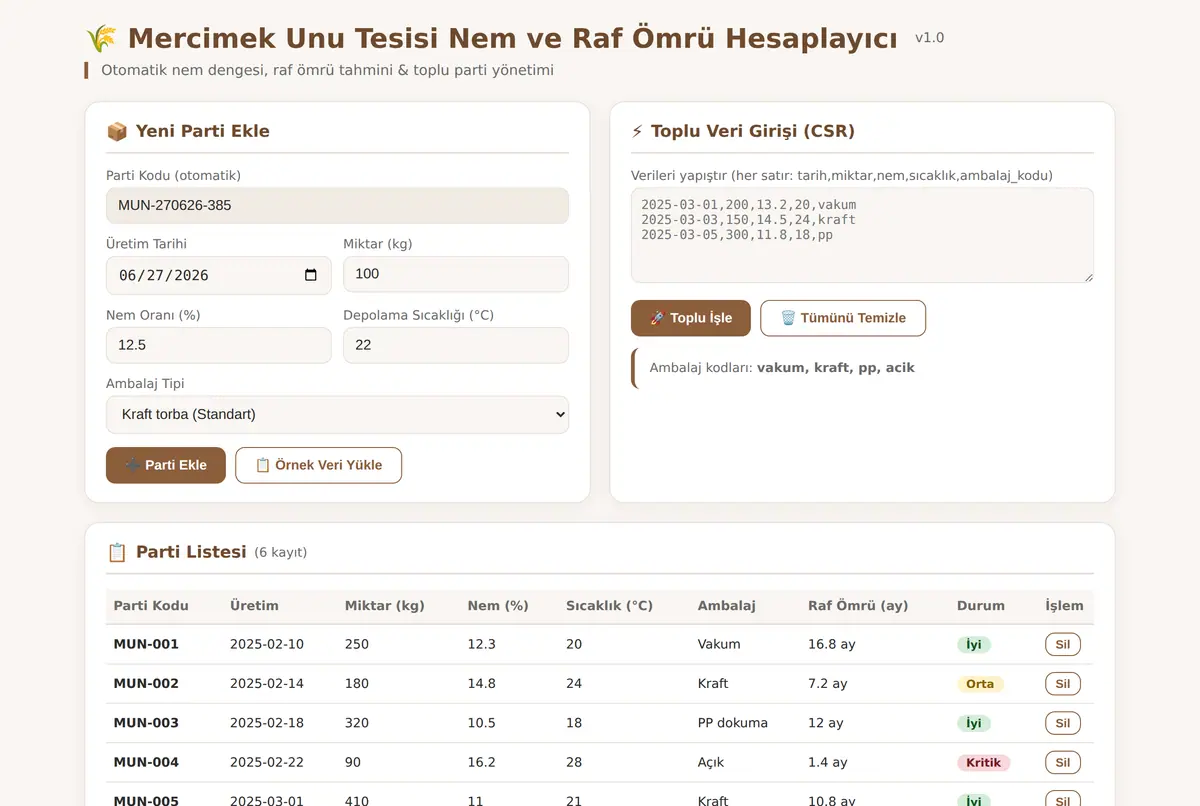Click the wheat emoji in the title
This screenshot has width=1200, height=806.
pos(101,39)
